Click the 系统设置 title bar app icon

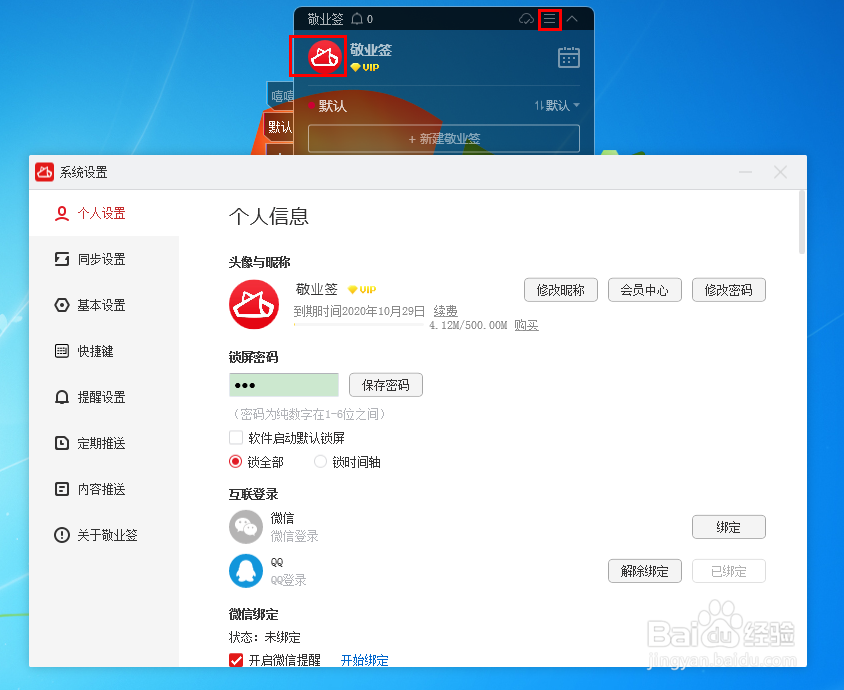coord(45,172)
